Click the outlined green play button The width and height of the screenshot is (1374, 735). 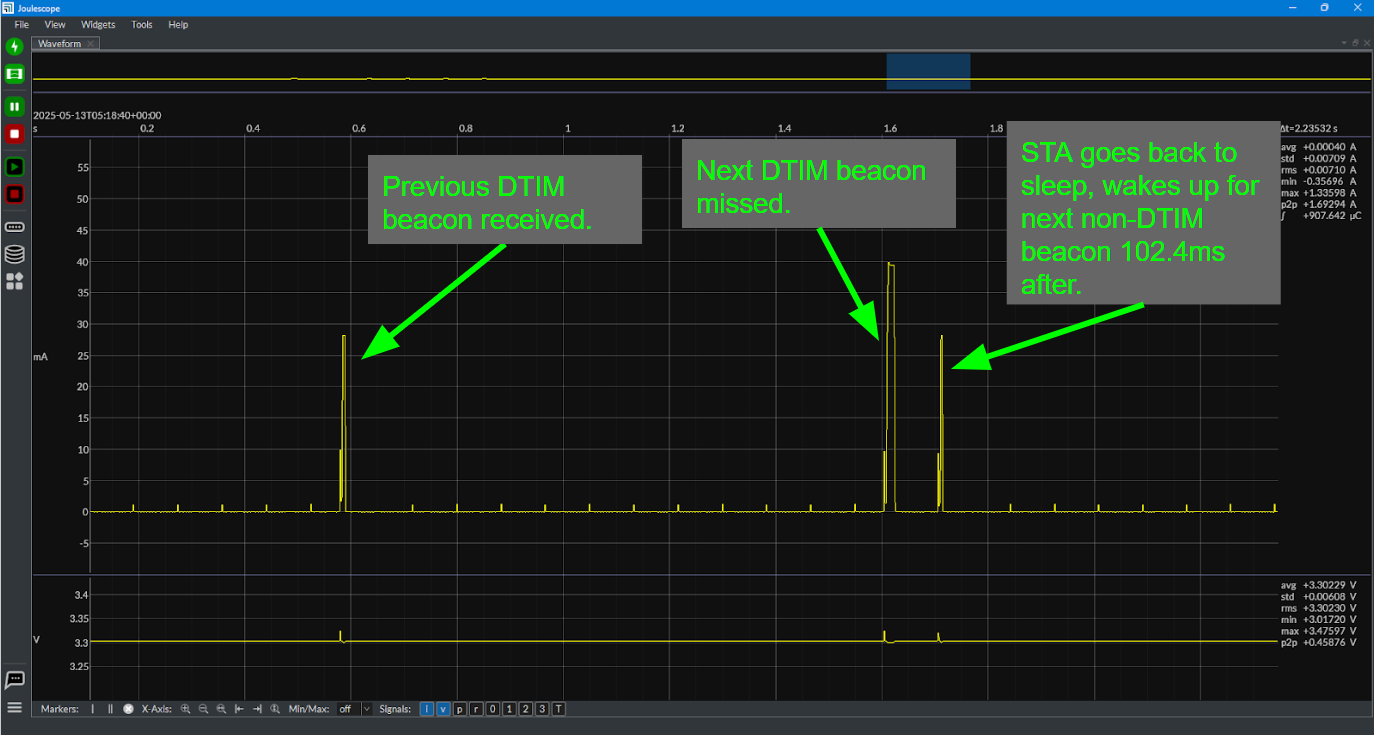(14, 166)
